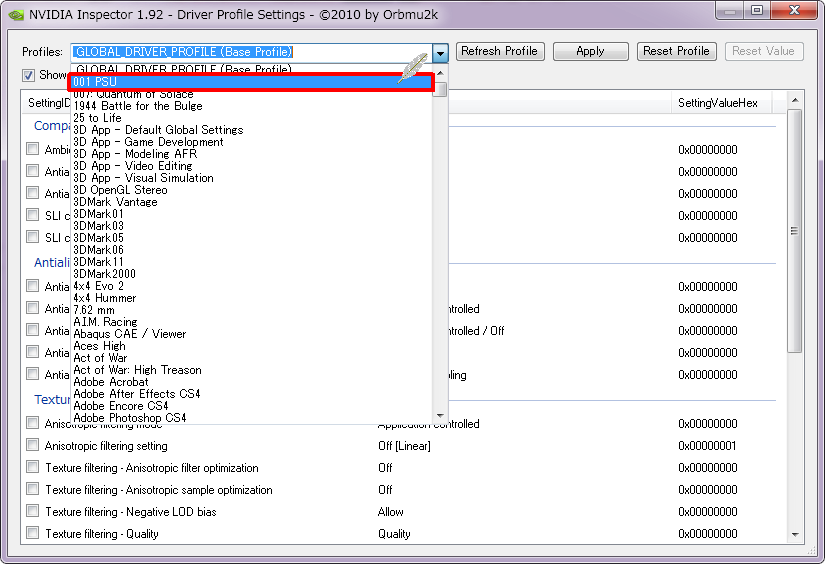Click the Reset Profile button
Image resolution: width=825 pixels, height=564 pixels.
(676, 51)
